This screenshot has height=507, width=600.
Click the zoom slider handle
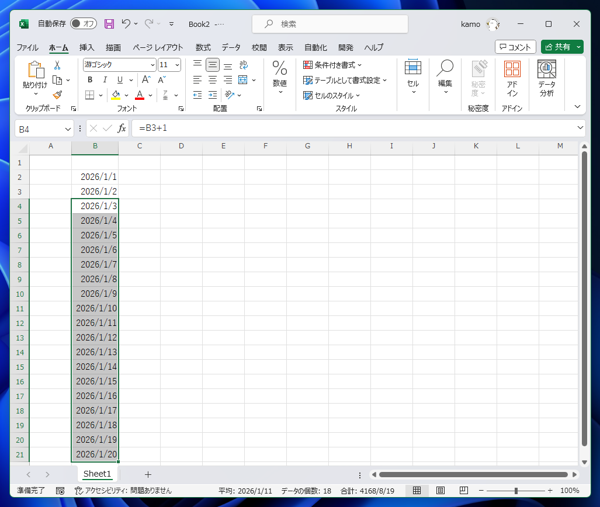(516, 491)
